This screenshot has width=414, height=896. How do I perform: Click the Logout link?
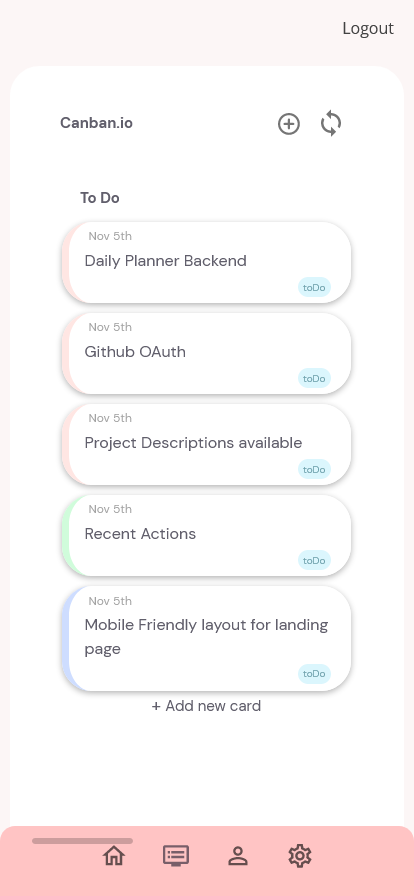click(368, 28)
